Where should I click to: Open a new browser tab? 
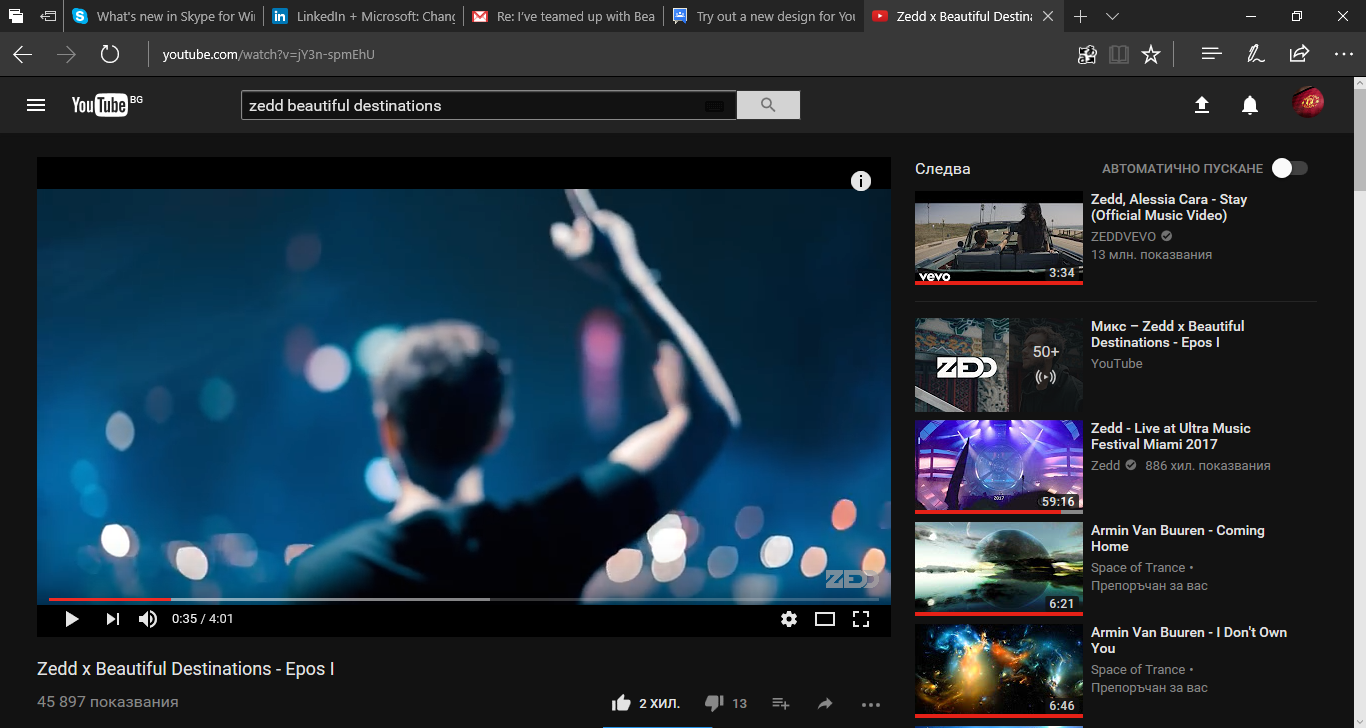click(x=1080, y=16)
